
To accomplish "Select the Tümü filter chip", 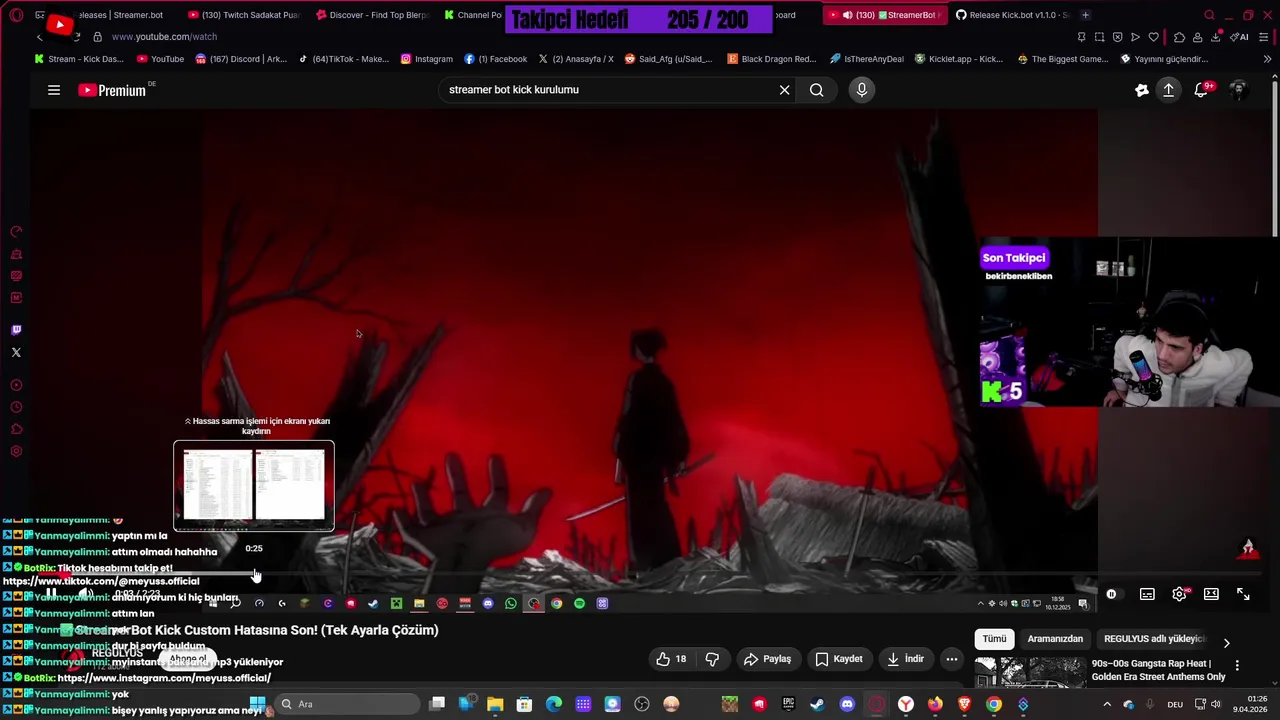I will (994, 639).
